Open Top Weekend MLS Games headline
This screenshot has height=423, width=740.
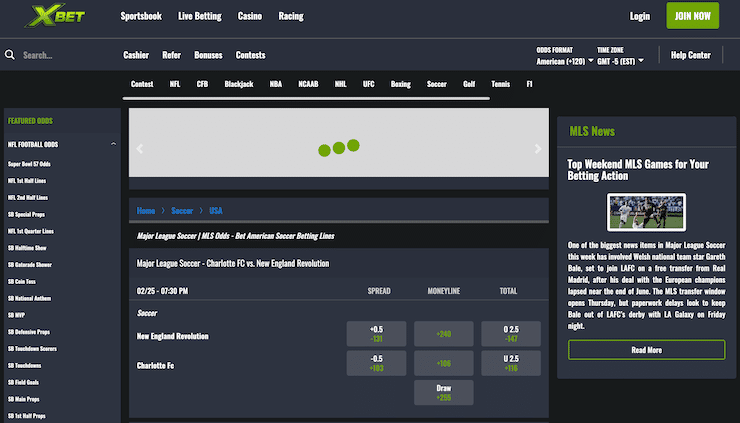[x=638, y=170]
